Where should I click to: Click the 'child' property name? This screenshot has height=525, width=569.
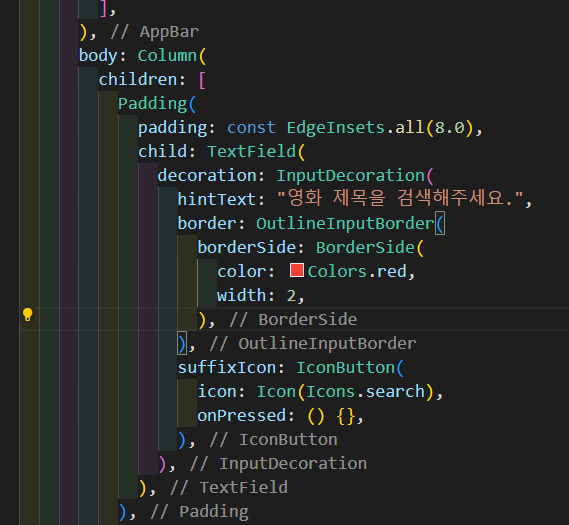click(162, 152)
